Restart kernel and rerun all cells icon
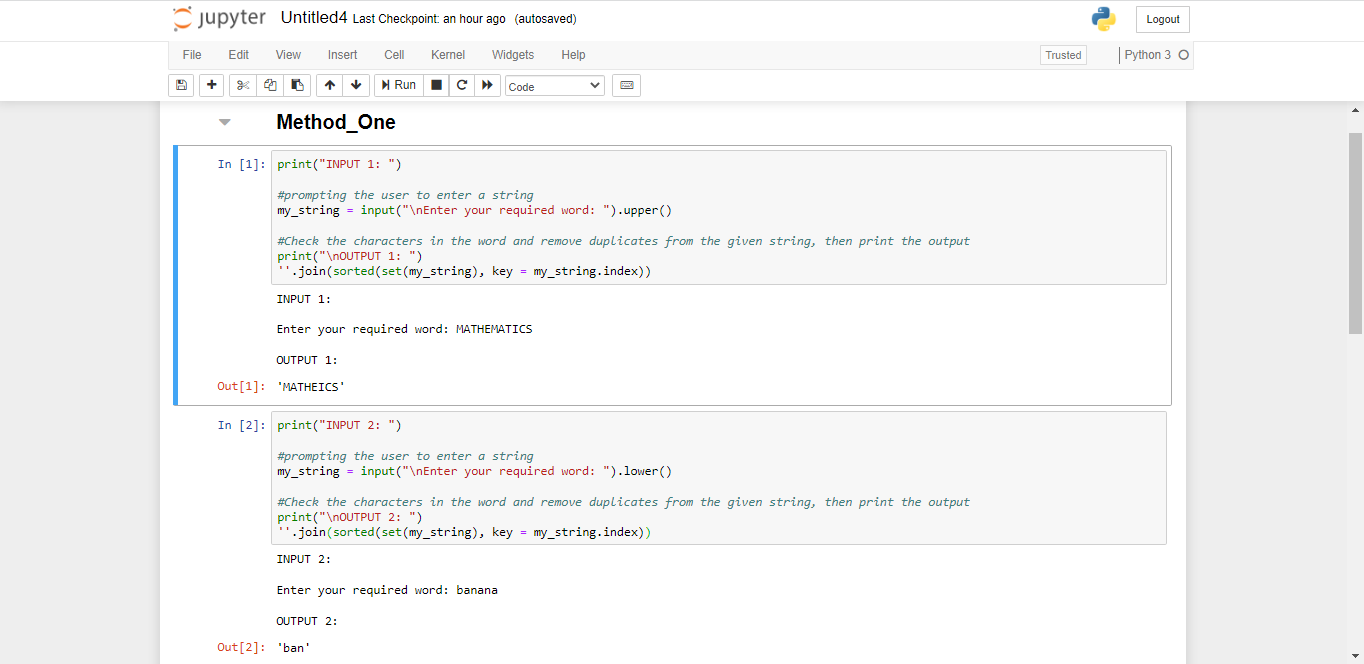This screenshot has width=1364, height=664. pos(487,86)
